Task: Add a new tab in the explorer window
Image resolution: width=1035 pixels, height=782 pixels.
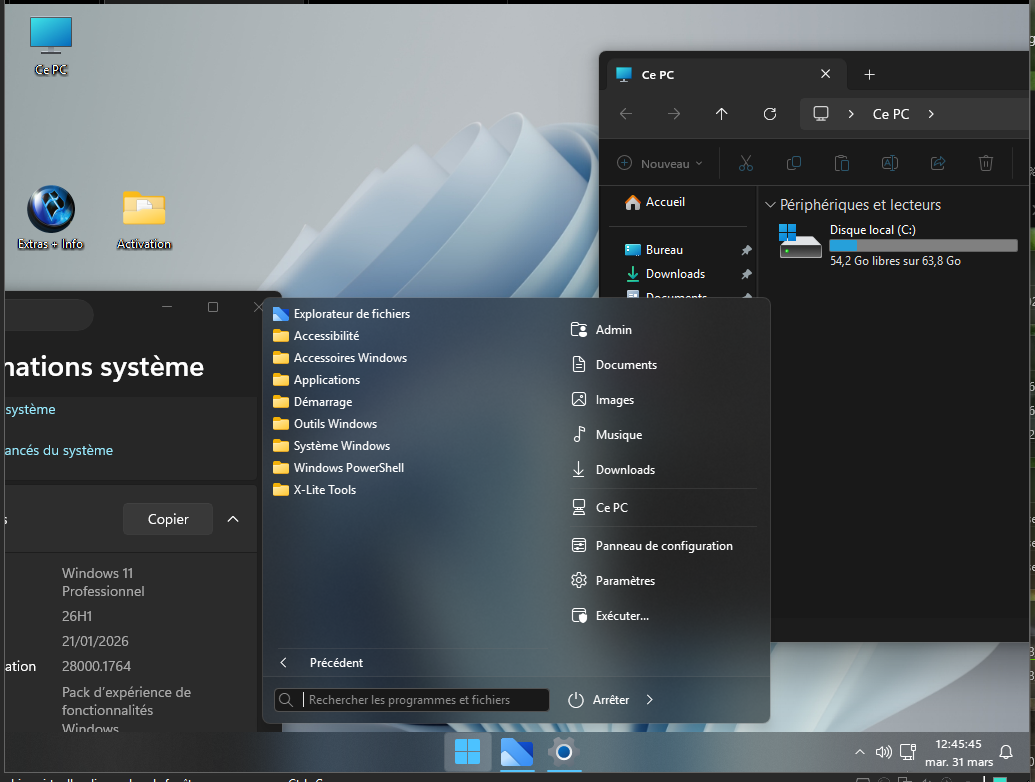Action: tap(869, 75)
